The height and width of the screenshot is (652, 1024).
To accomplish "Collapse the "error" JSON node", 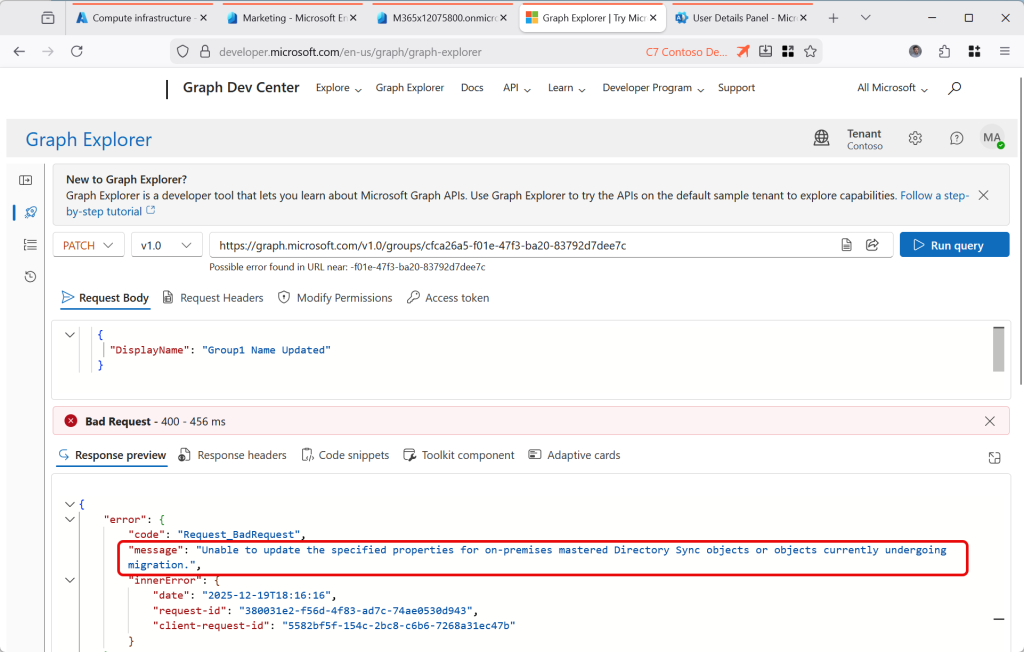I will click(x=69, y=519).
